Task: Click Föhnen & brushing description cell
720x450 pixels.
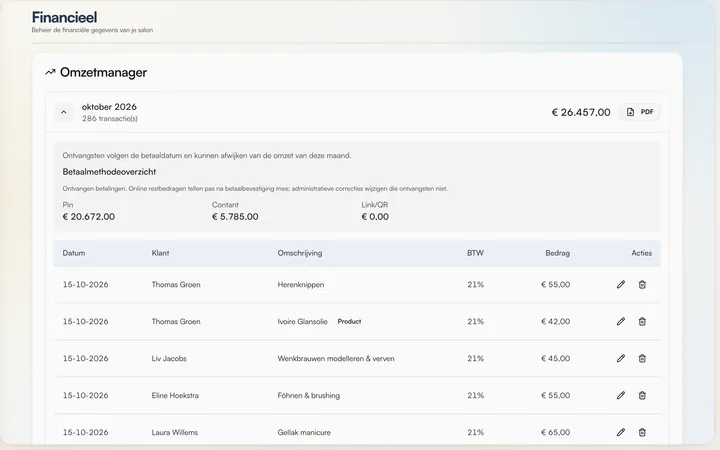Action: 309,395
